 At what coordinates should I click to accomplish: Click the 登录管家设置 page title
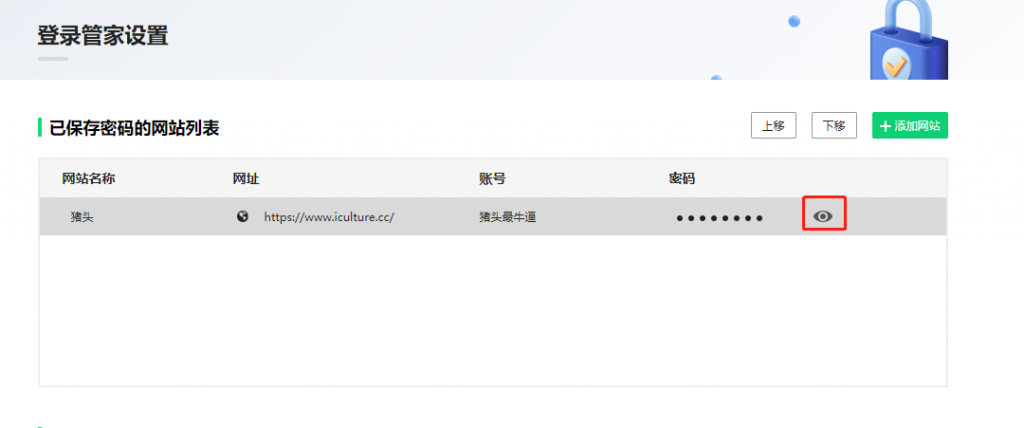pyautogui.click(x=103, y=35)
